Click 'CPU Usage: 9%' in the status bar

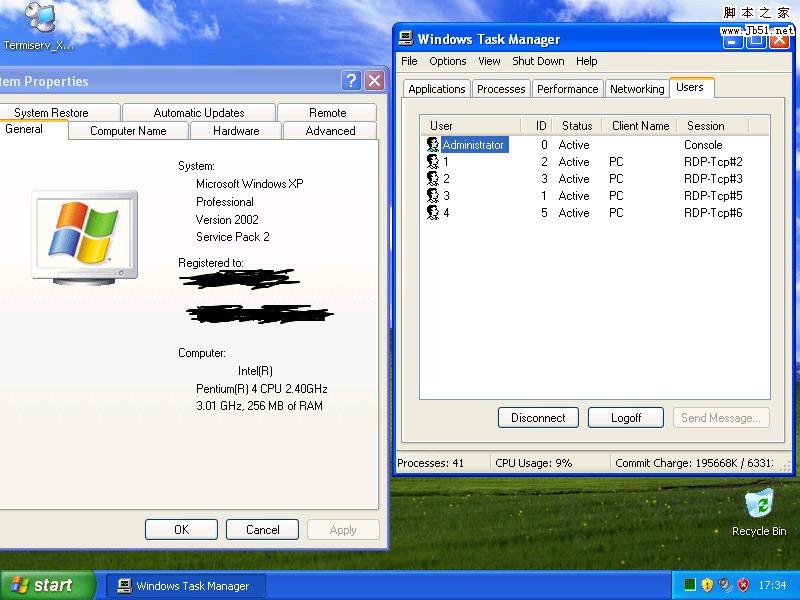(534, 463)
